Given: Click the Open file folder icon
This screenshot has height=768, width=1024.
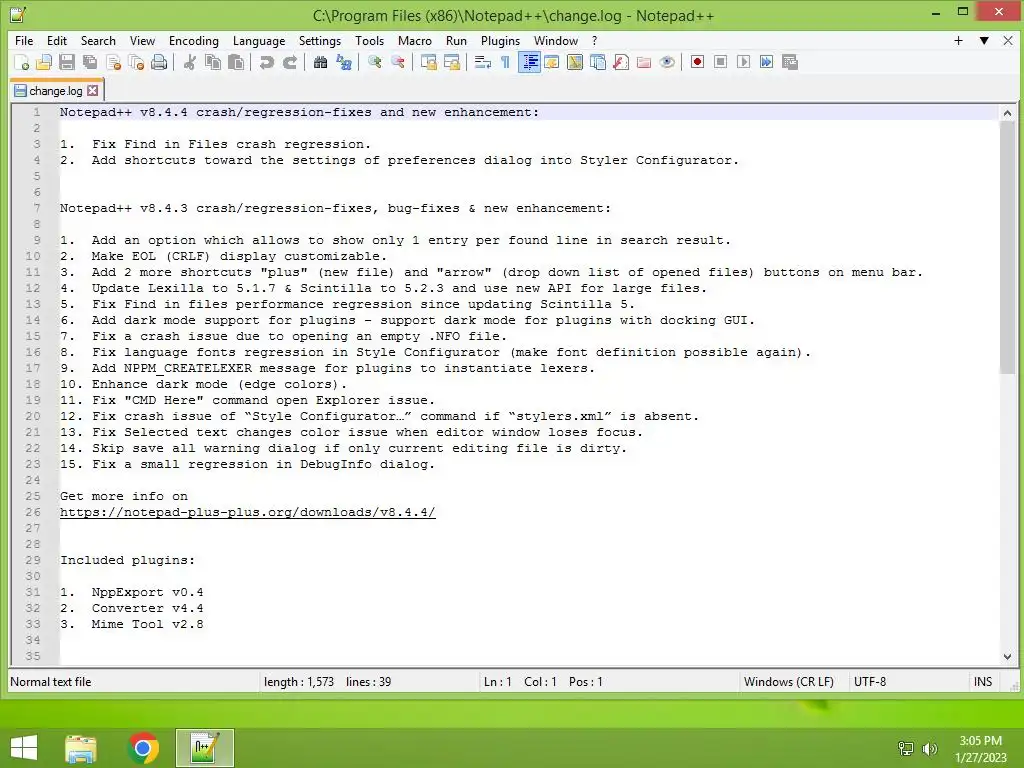Looking at the screenshot, I should 44,62.
